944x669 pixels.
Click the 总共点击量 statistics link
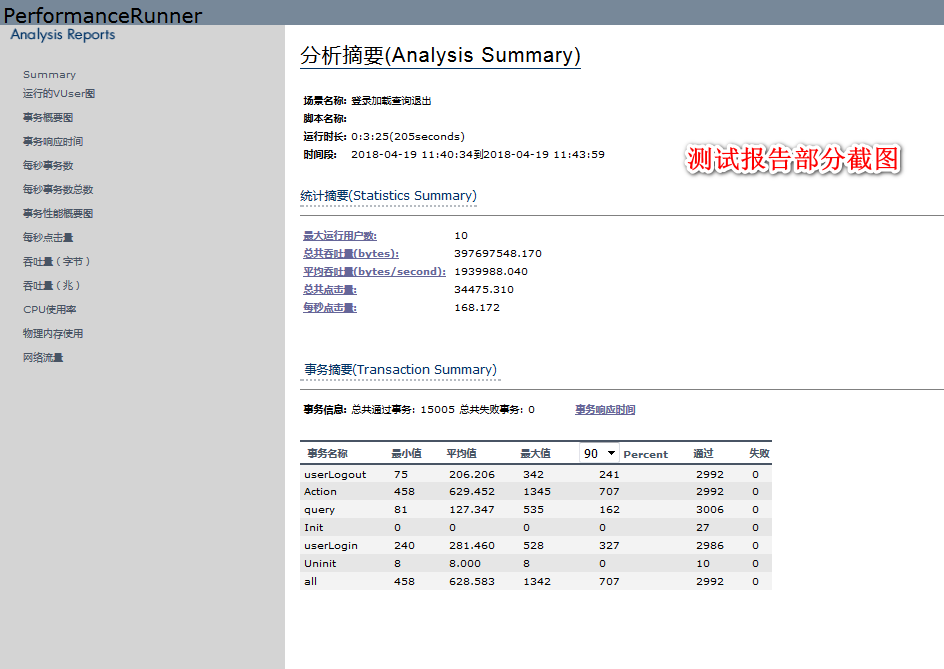[330, 290]
